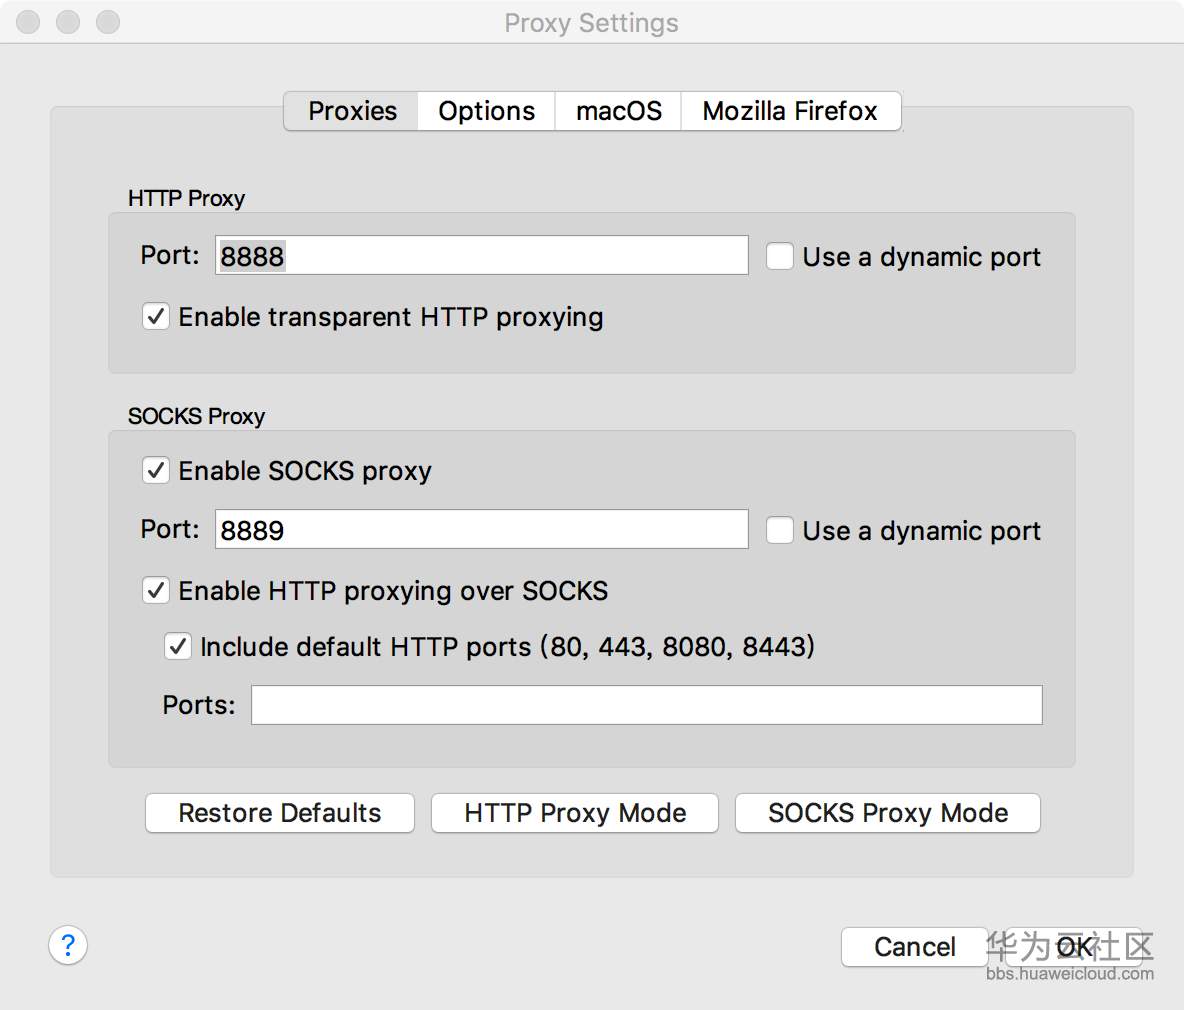Switch to the Proxies tab

[352, 111]
